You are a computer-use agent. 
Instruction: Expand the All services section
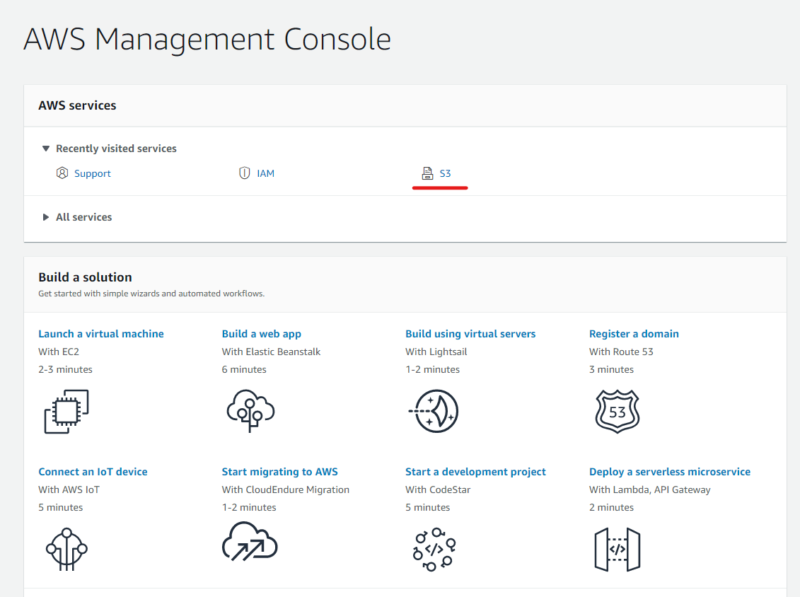click(46, 217)
